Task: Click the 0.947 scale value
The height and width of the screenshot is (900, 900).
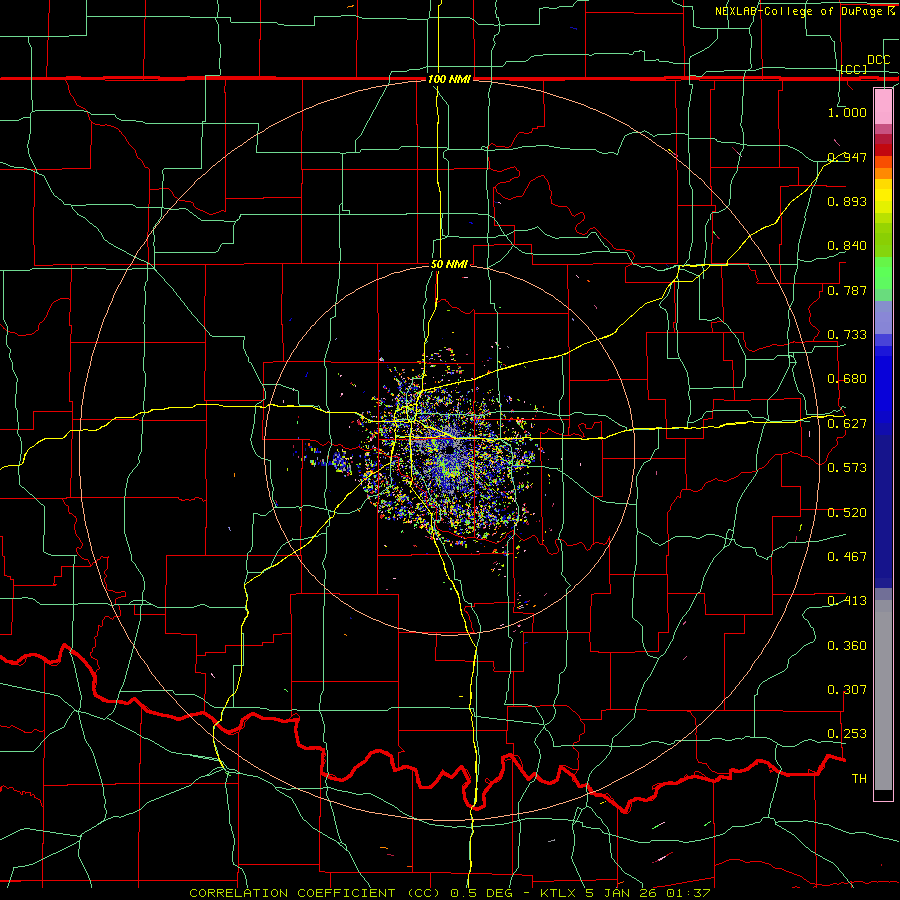Action: tap(847, 157)
